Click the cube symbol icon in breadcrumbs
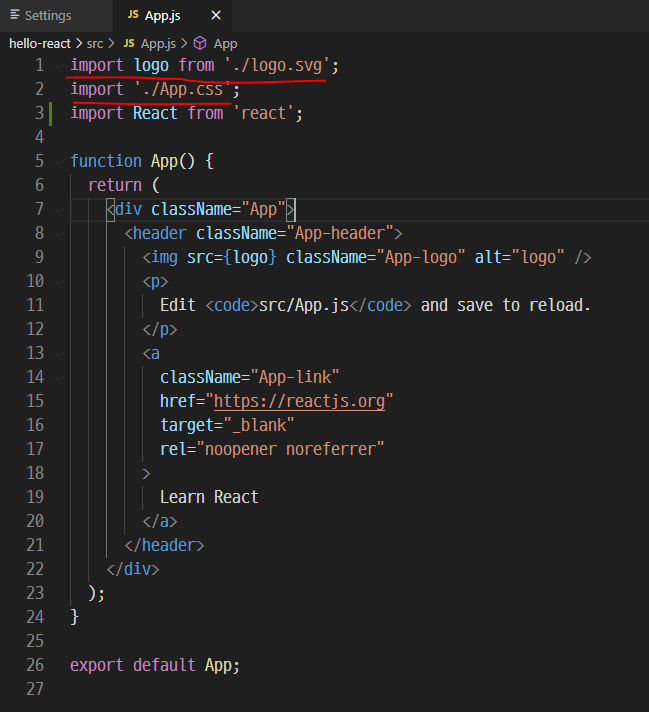Viewport: 649px width, 712px height. click(200, 43)
